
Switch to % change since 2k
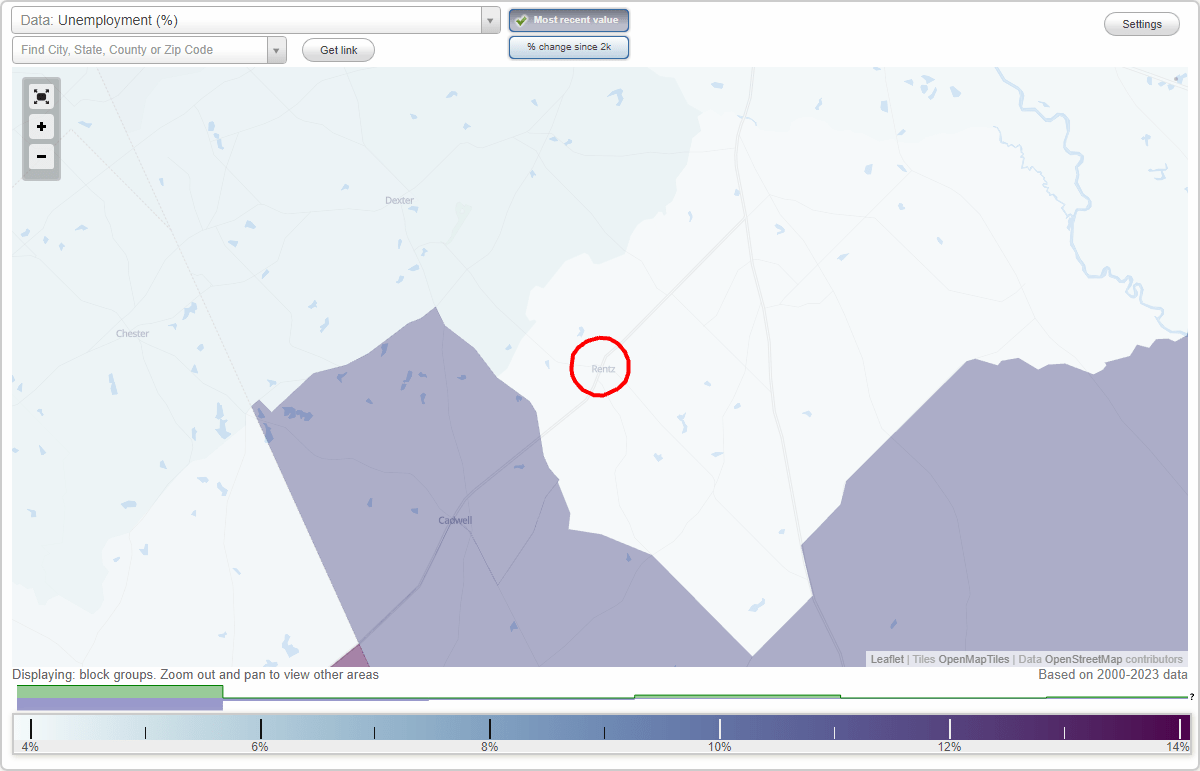pyautogui.click(x=569, y=47)
